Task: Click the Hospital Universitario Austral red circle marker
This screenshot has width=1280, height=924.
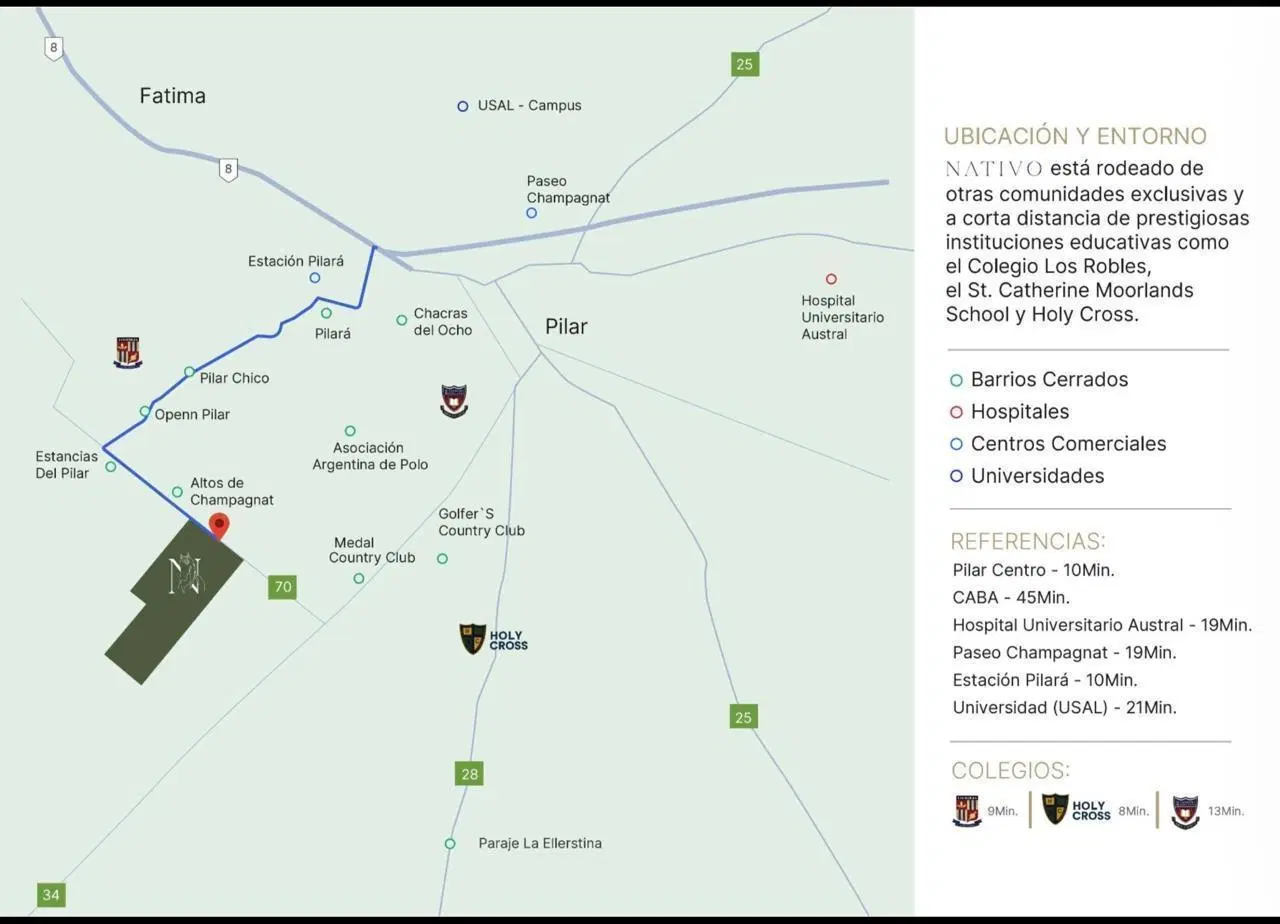Action: coord(831,279)
